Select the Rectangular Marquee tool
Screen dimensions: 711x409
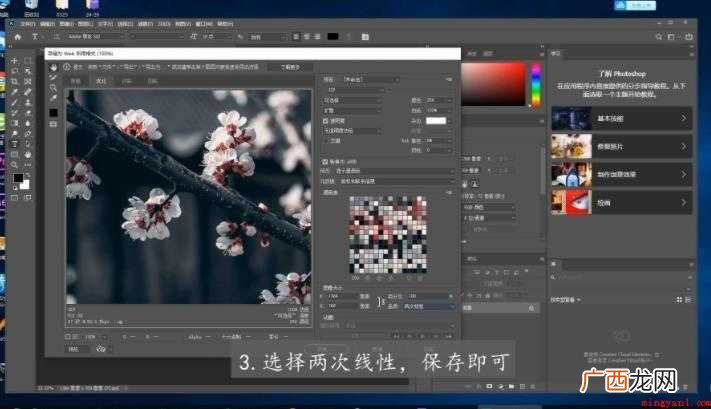pyautogui.click(x=28, y=60)
